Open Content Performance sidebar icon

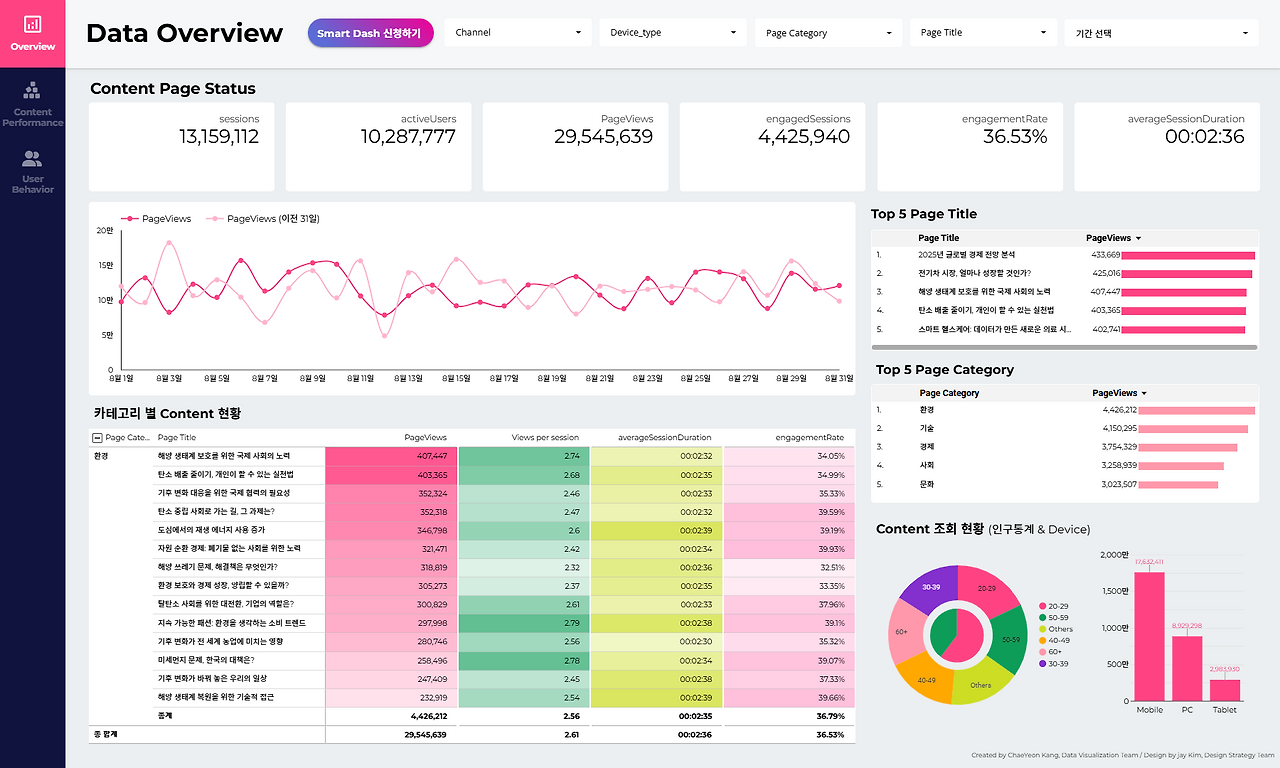[x=32, y=105]
